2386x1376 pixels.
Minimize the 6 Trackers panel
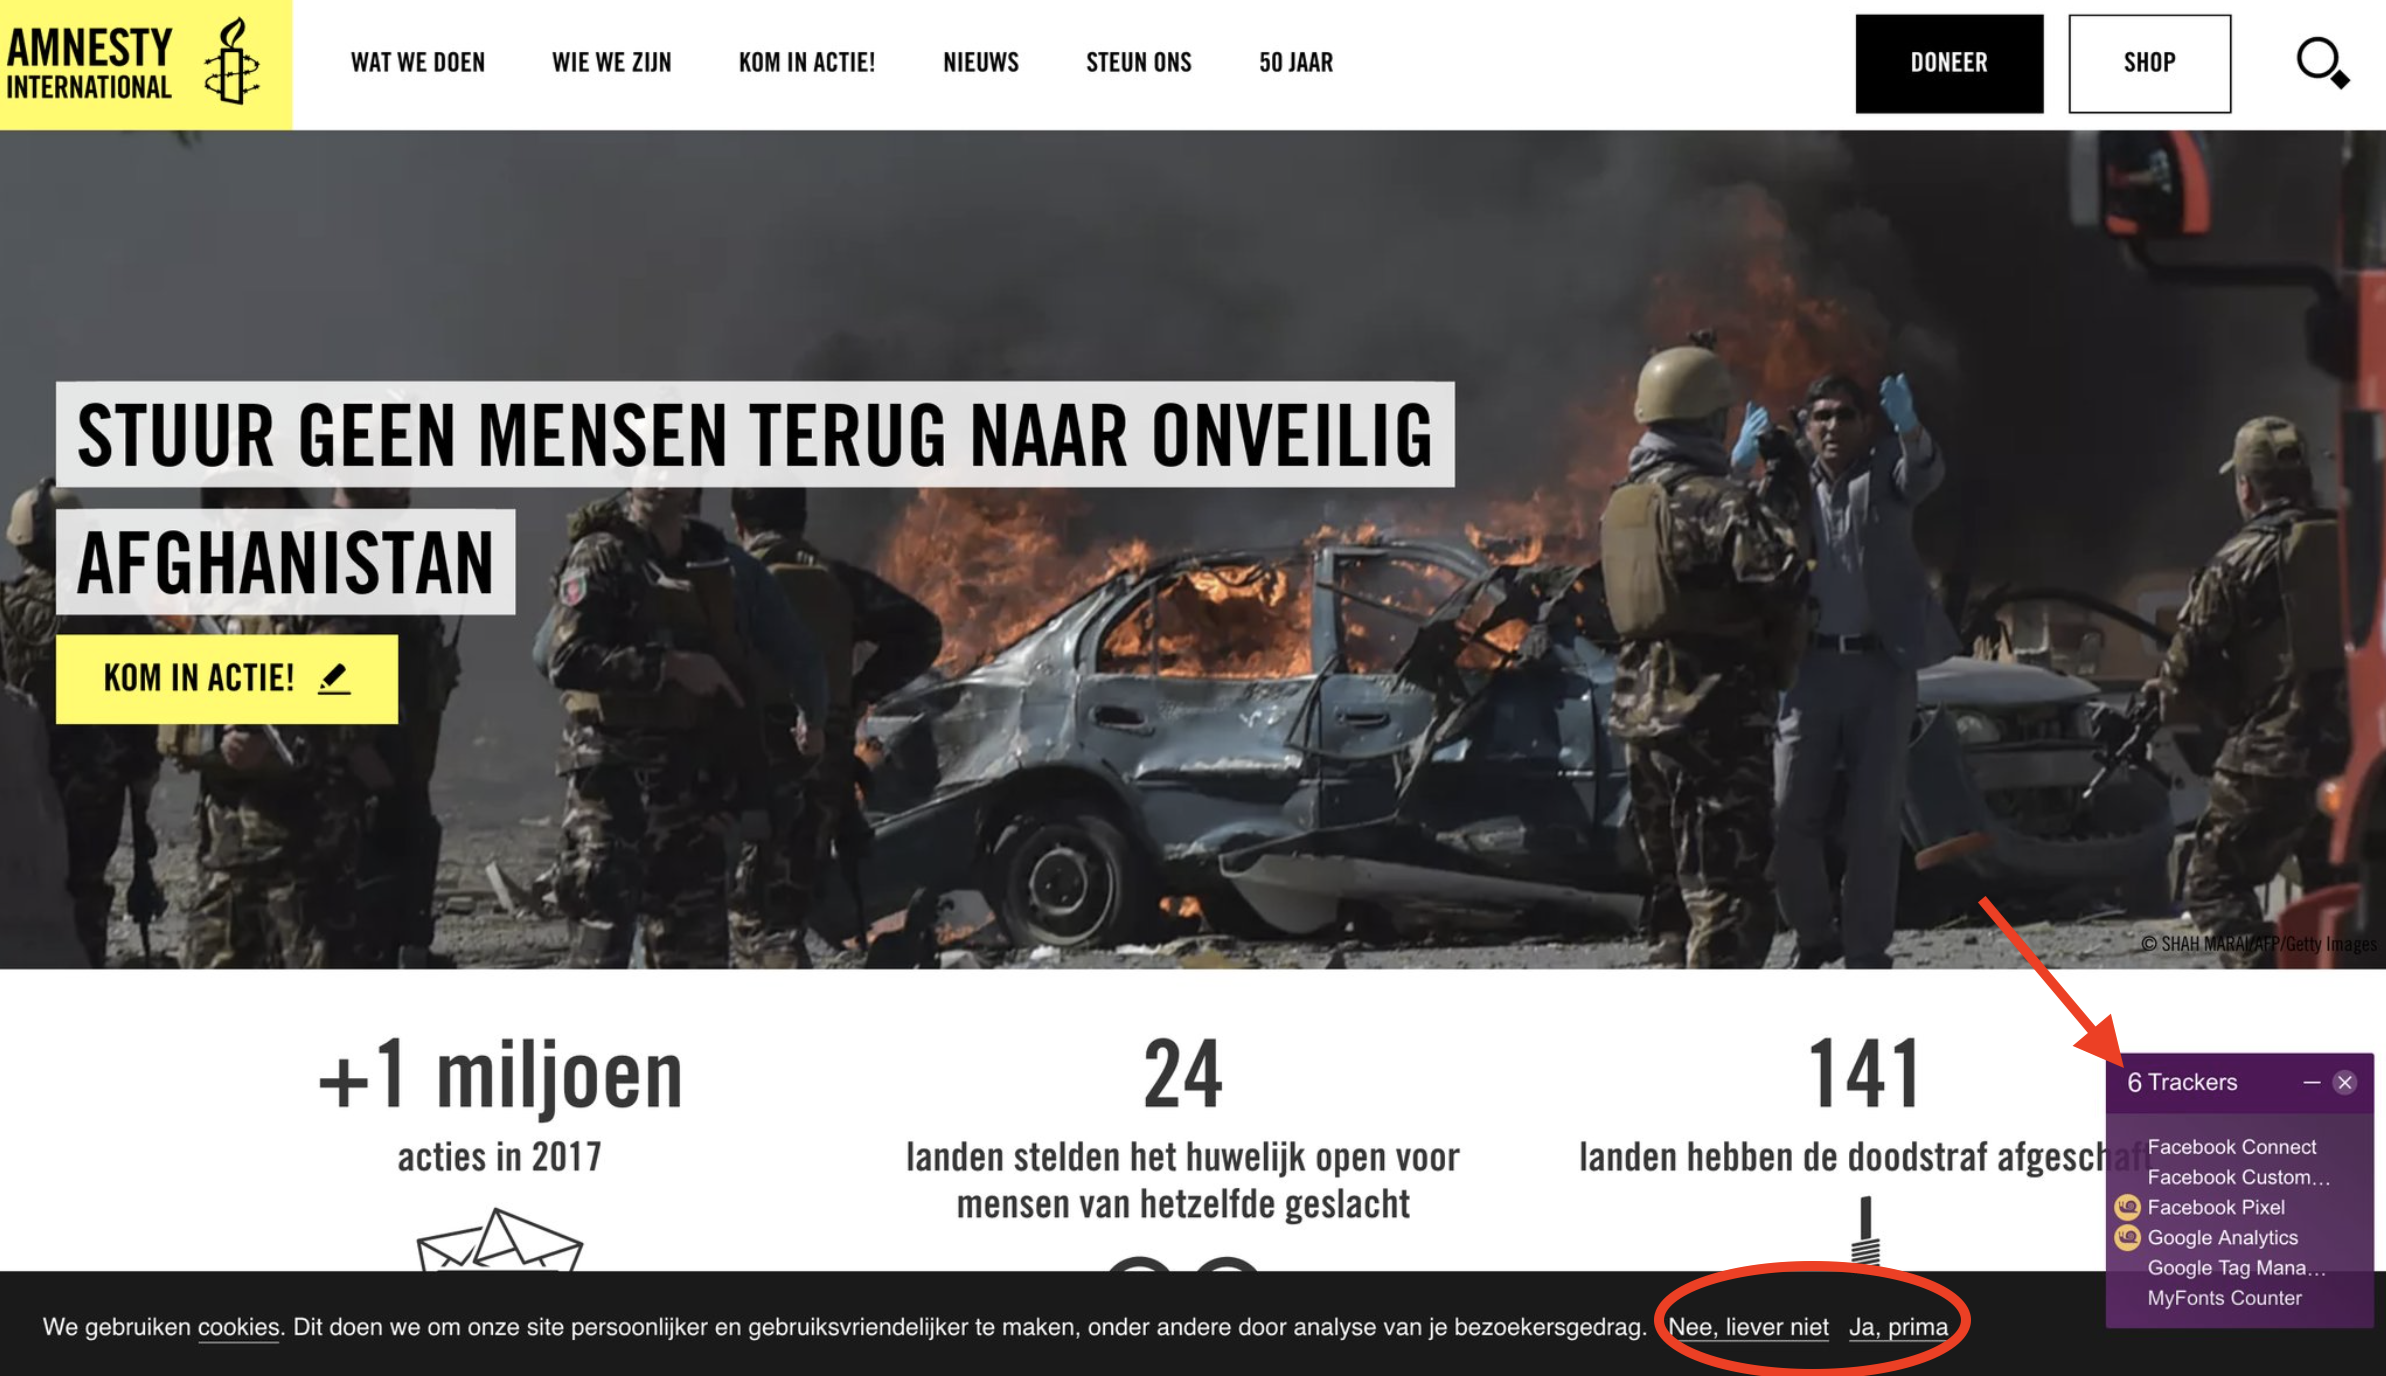click(x=2311, y=1083)
